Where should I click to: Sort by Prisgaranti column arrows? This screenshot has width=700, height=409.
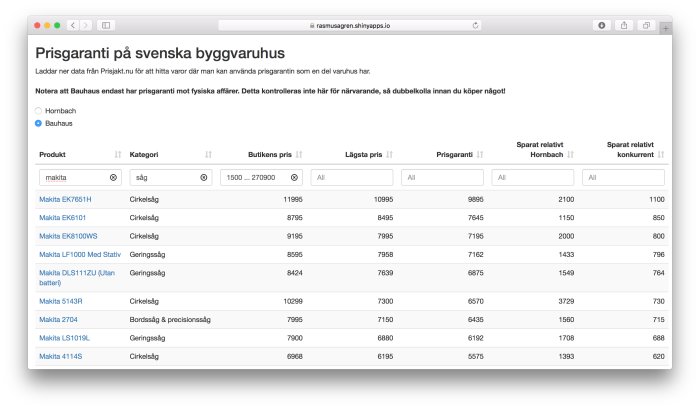(480, 154)
